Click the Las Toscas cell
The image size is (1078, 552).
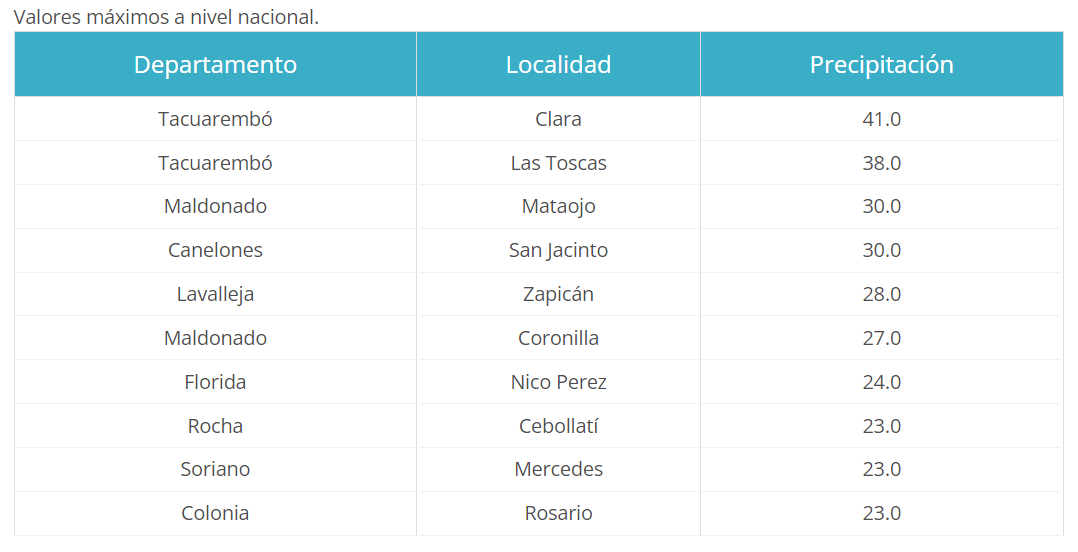click(558, 163)
